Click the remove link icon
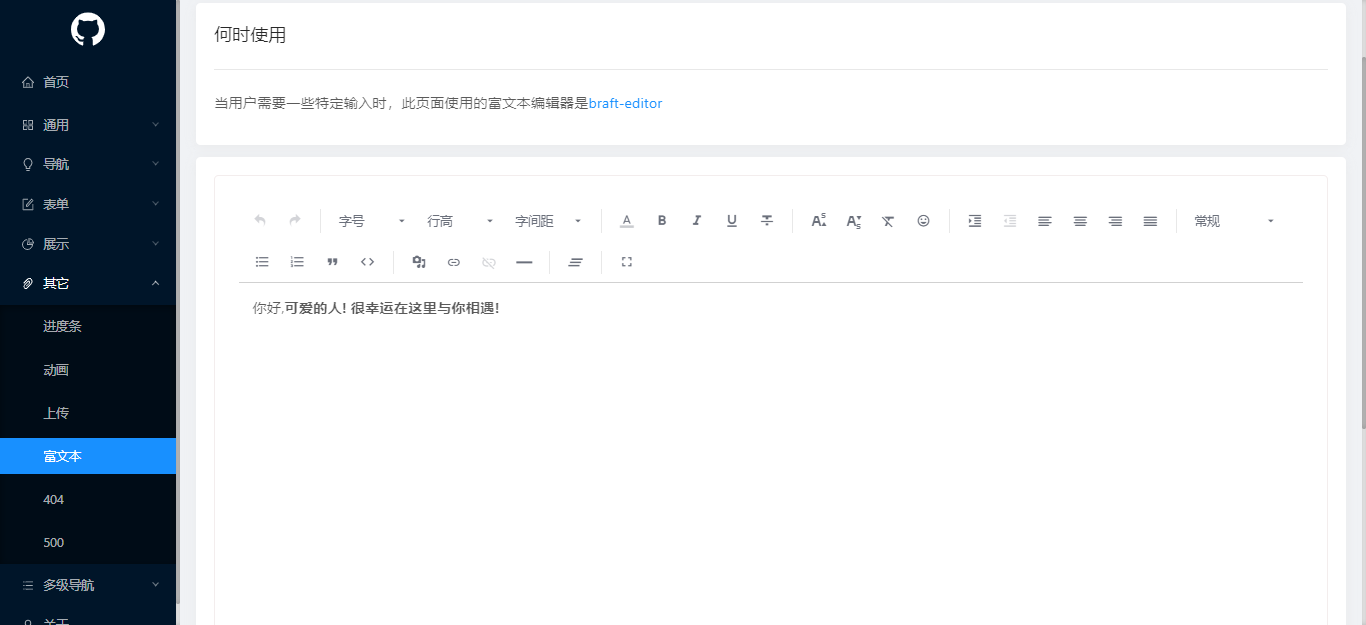 pyautogui.click(x=489, y=262)
